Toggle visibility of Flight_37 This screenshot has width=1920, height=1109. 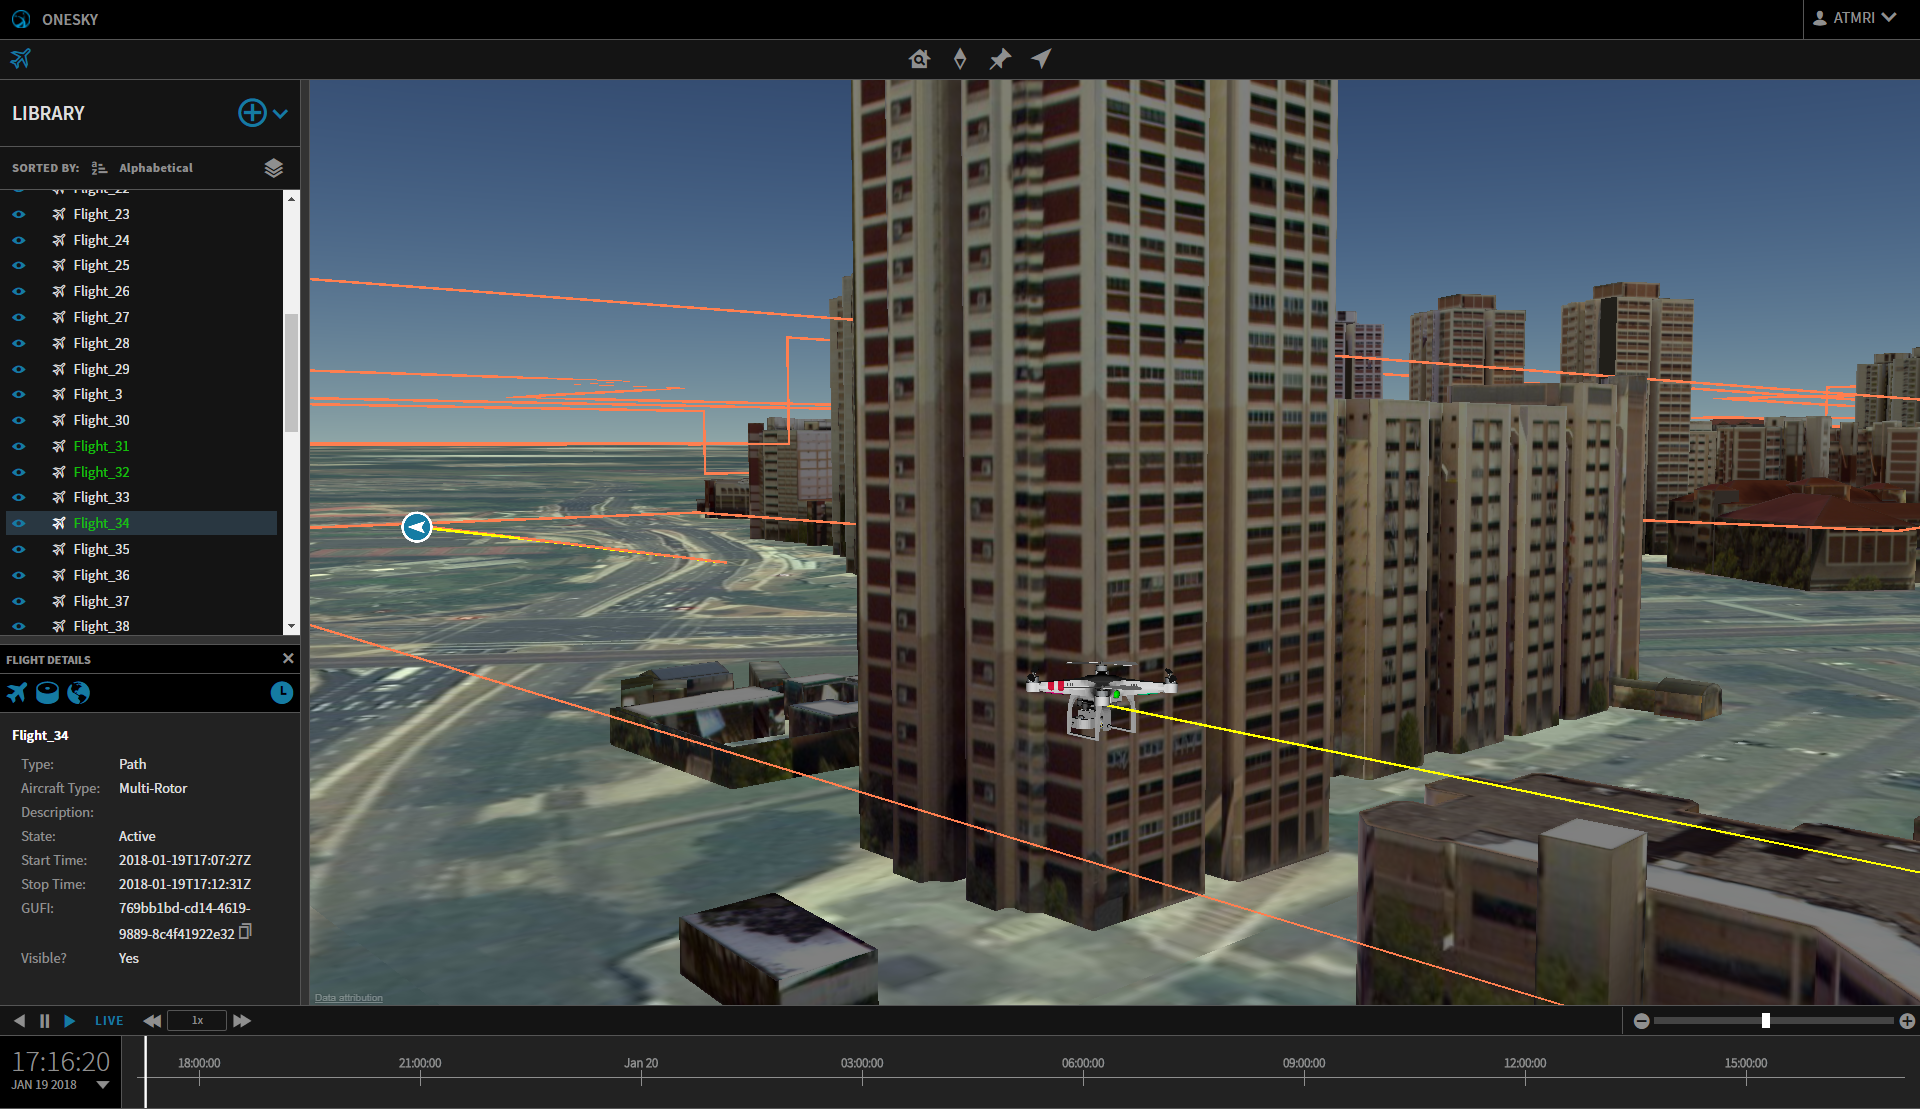coord(18,601)
